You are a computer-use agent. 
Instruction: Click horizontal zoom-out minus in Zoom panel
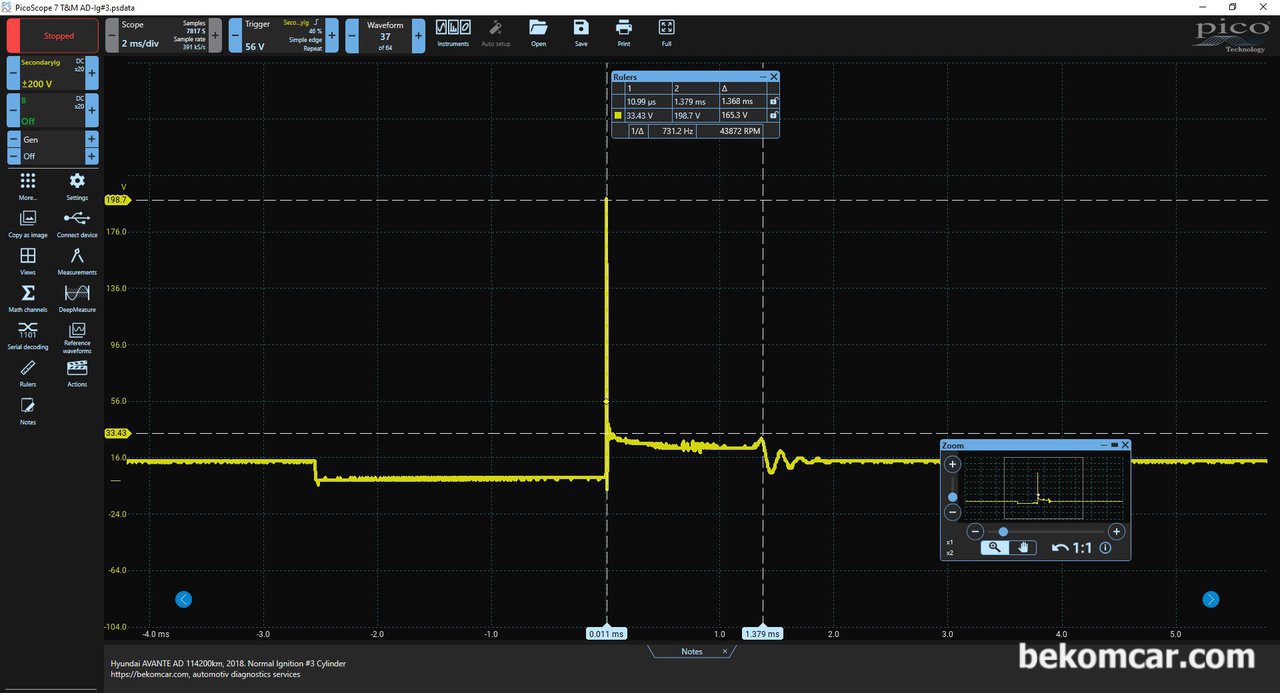[x=976, y=532]
